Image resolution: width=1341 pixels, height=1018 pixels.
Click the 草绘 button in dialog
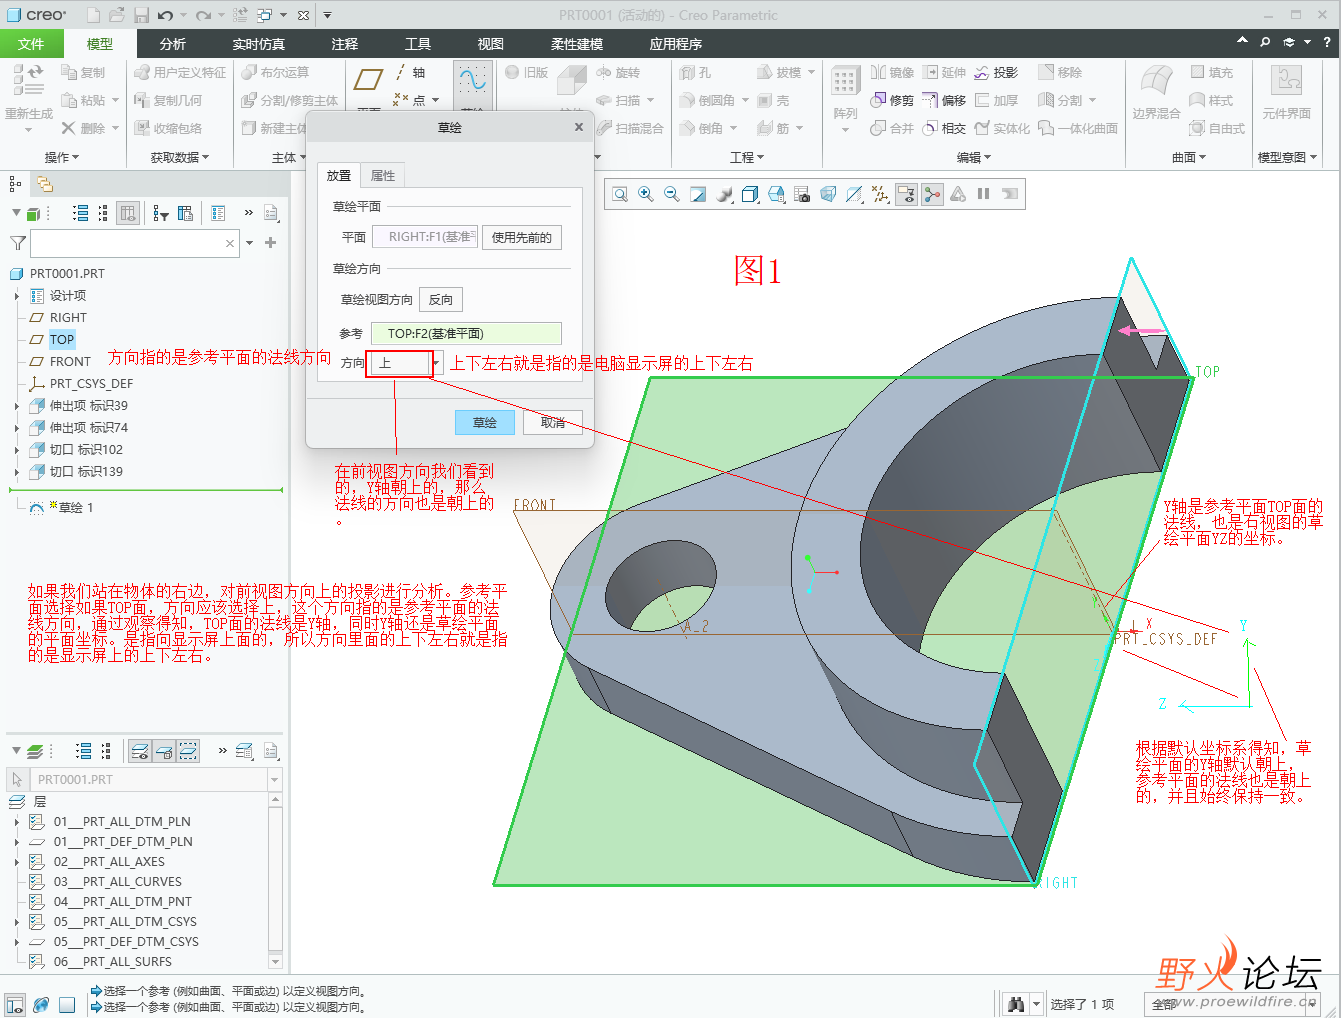pyautogui.click(x=485, y=422)
